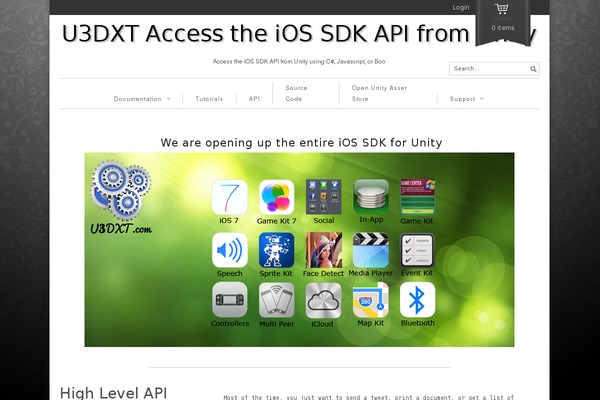Click the Login link
Image resolution: width=600 pixels, height=400 pixels.
tap(461, 7)
